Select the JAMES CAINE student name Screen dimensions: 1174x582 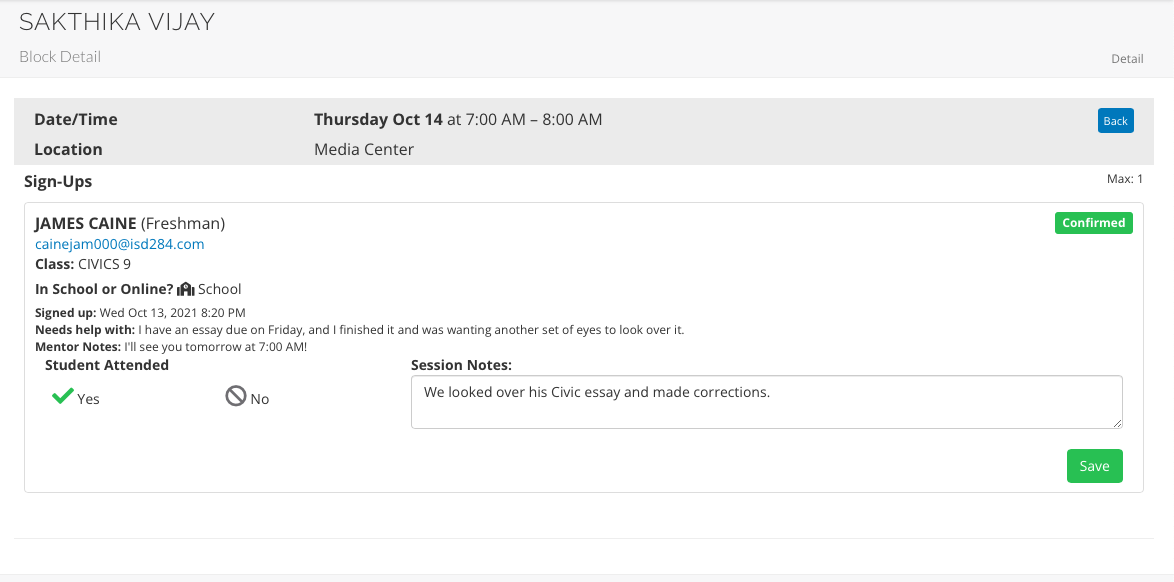[x=85, y=223]
